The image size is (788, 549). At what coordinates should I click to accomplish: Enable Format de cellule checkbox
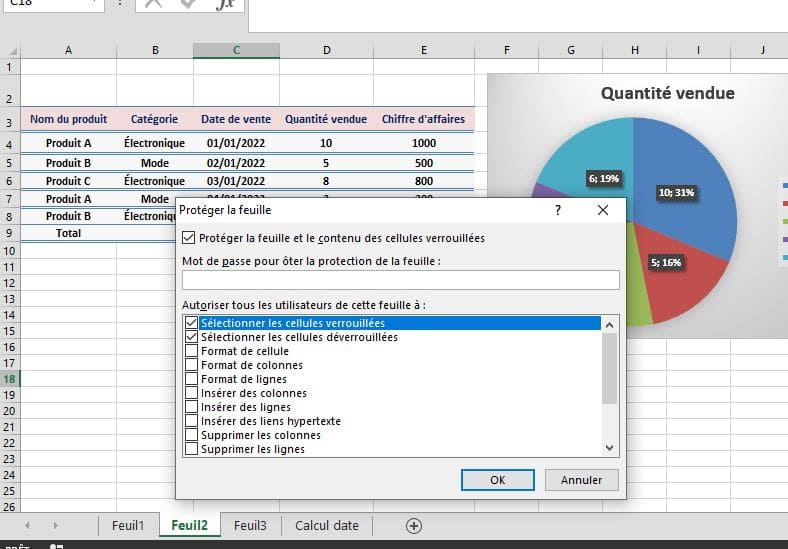tap(191, 350)
